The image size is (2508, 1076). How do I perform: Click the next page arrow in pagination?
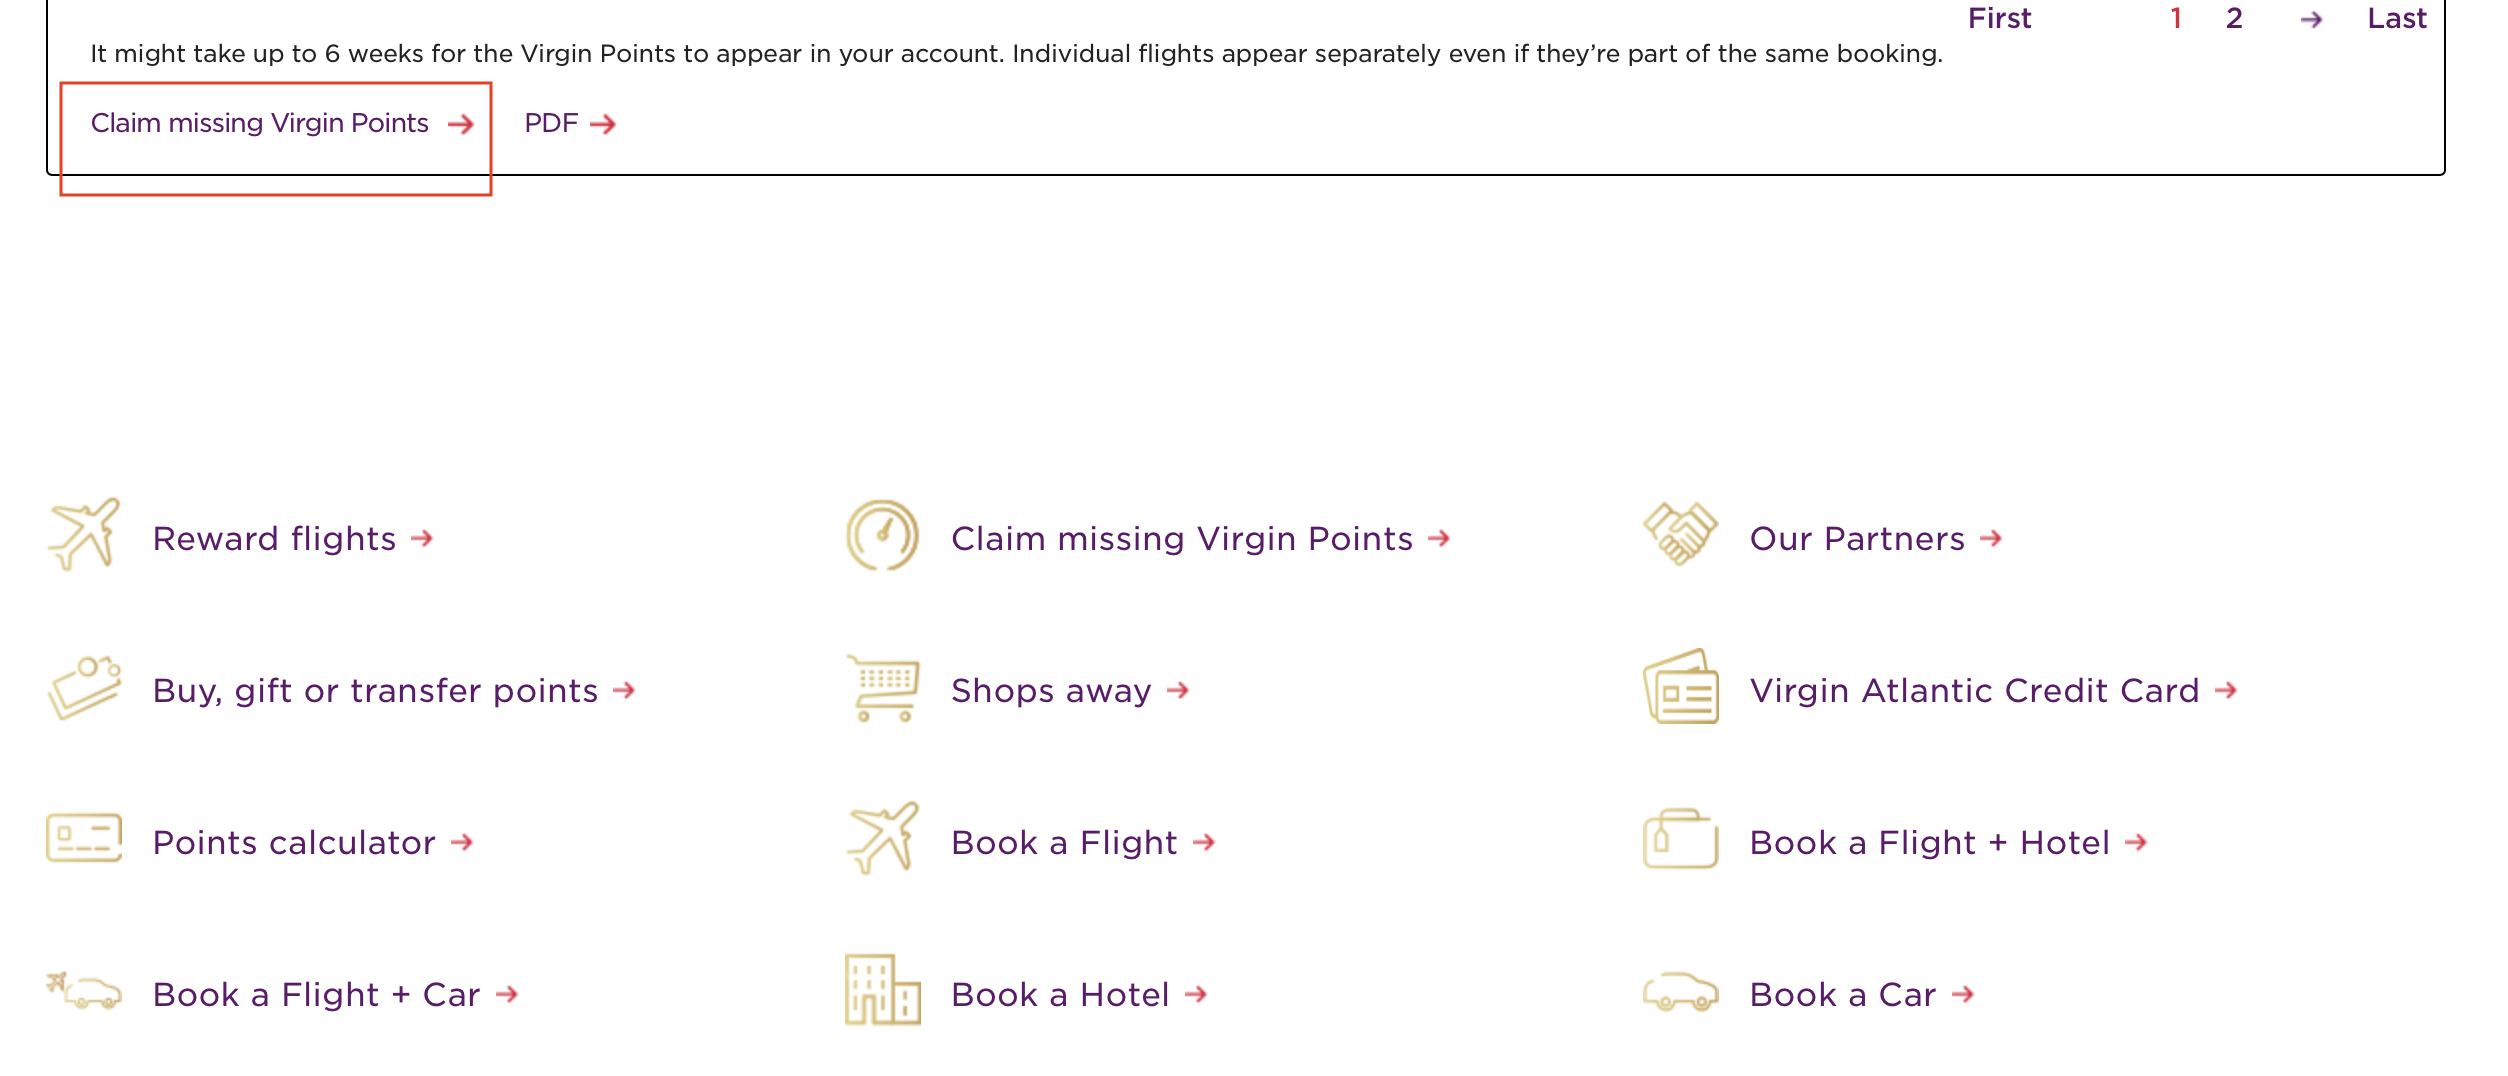pos(2310,19)
